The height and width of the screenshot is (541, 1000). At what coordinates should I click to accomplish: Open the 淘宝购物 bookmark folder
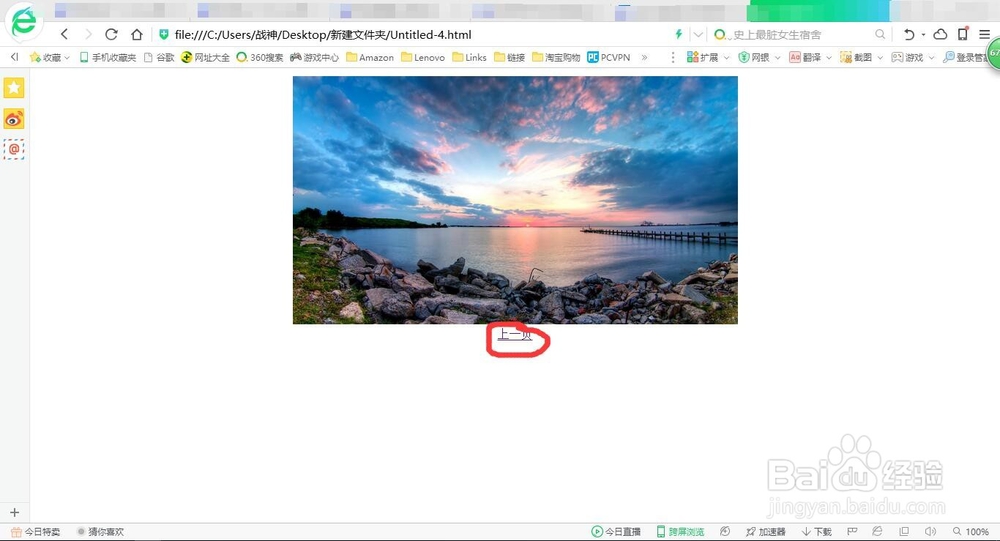[x=556, y=57]
